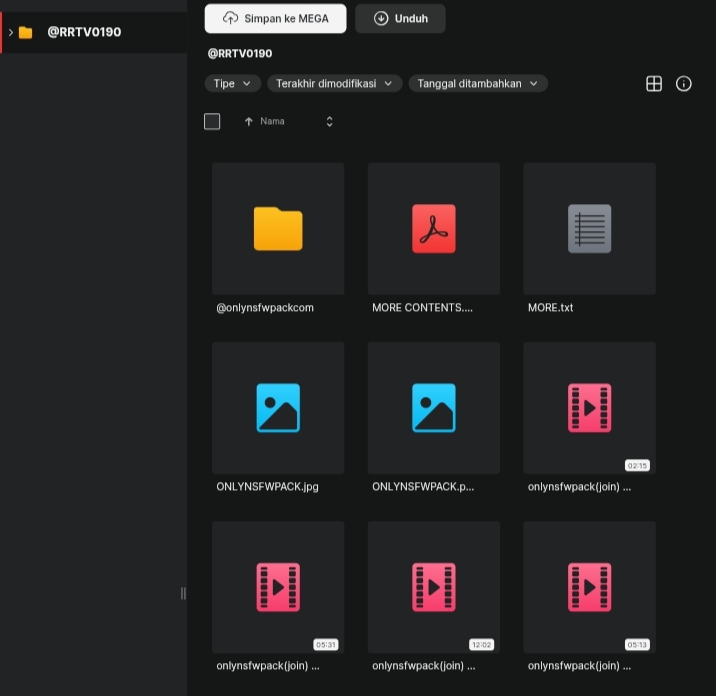This screenshot has height=696, width=716.
Task: Click the ONLYNSFWPACK.jpg file name
Action: coord(268,487)
